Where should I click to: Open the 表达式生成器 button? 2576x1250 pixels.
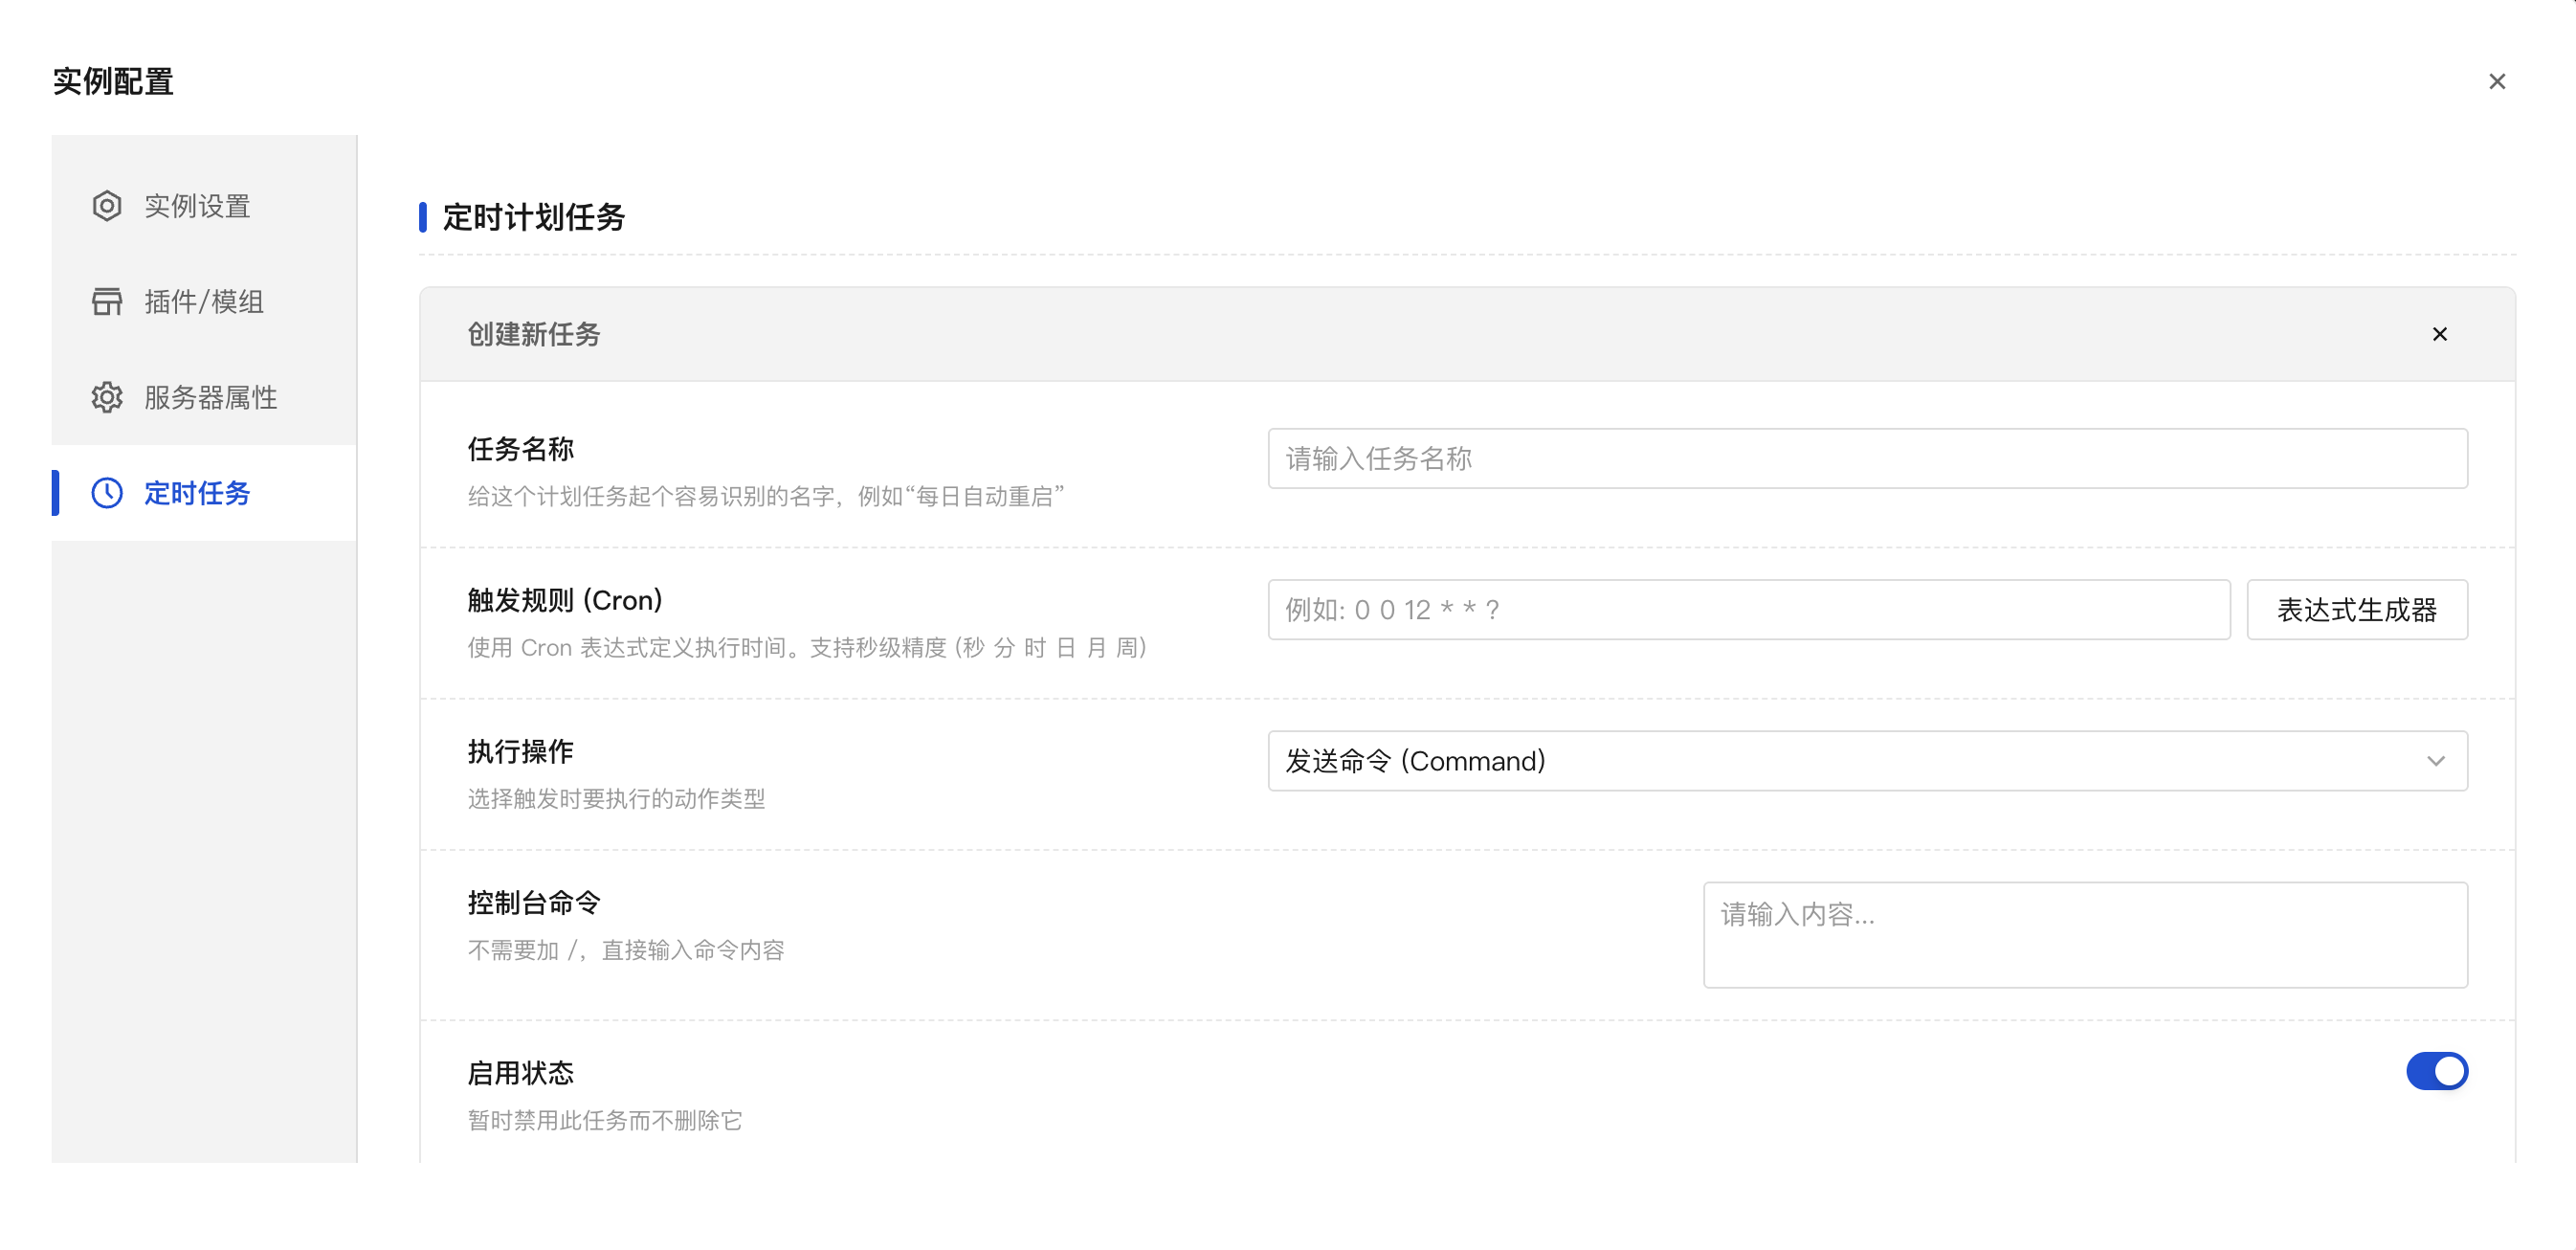click(2356, 610)
